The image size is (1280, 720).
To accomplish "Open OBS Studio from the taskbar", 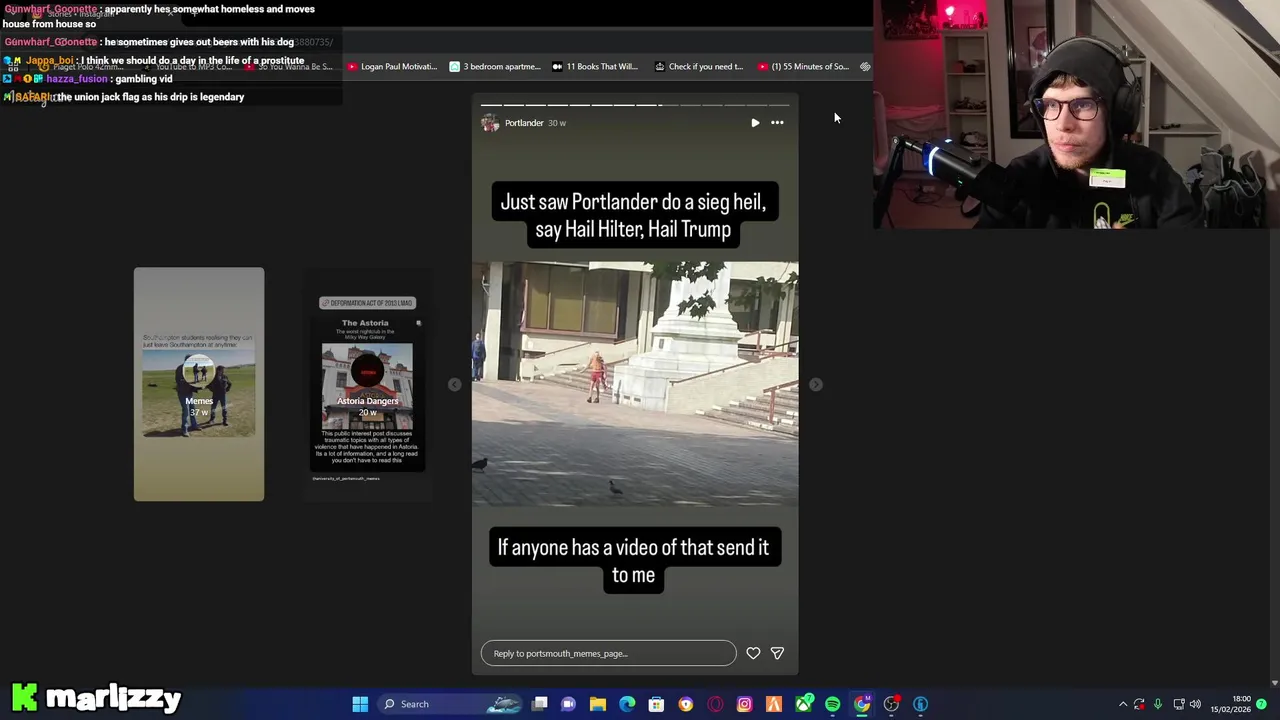I will pyautogui.click(x=891, y=704).
